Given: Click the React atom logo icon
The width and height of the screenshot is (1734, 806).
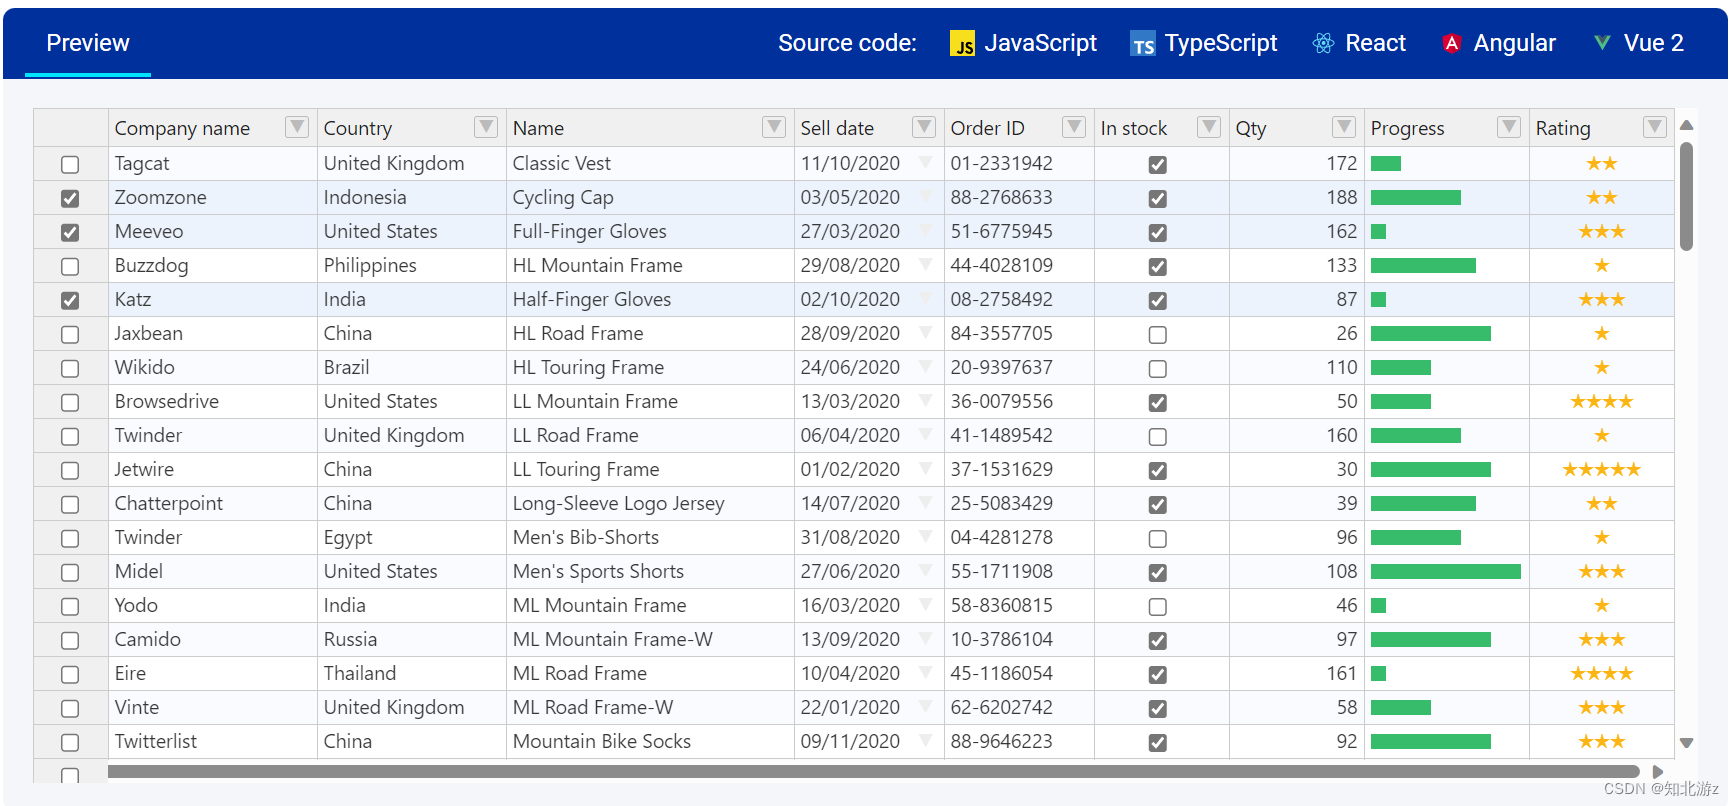Looking at the screenshot, I should 1323,43.
